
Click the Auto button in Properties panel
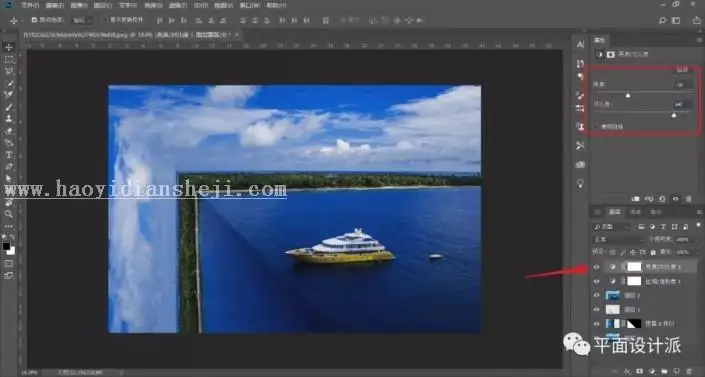tap(682, 70)
